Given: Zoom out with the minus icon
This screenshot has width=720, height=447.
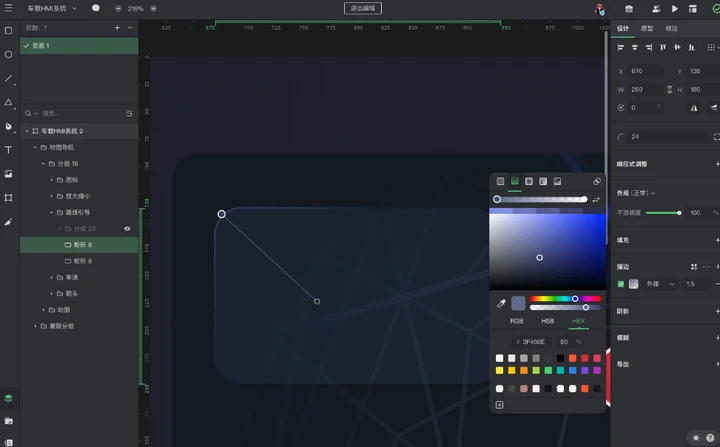Looking at the screenshot, I should [118, 9].
